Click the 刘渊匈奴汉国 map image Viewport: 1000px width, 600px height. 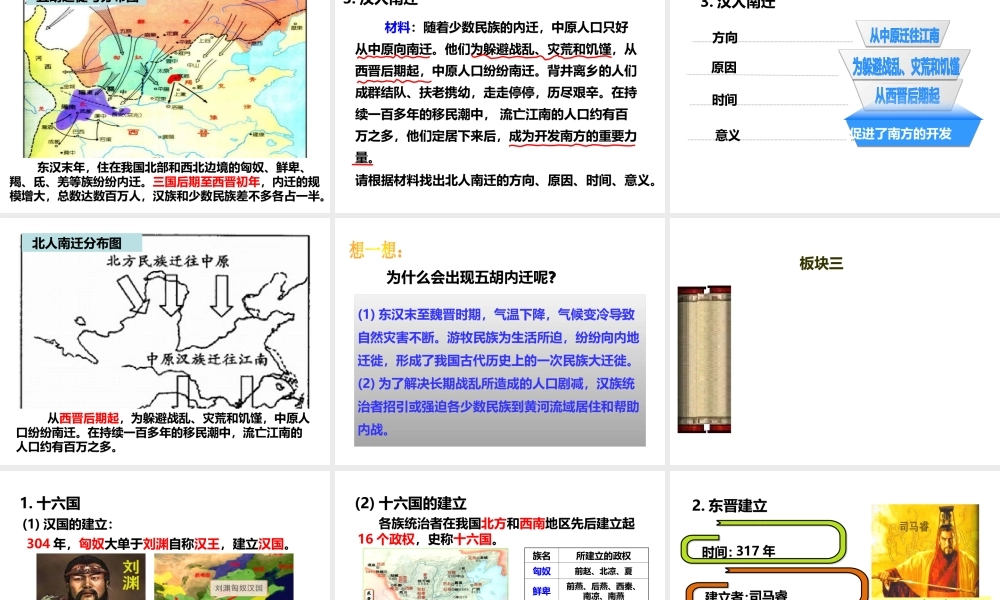224,577
